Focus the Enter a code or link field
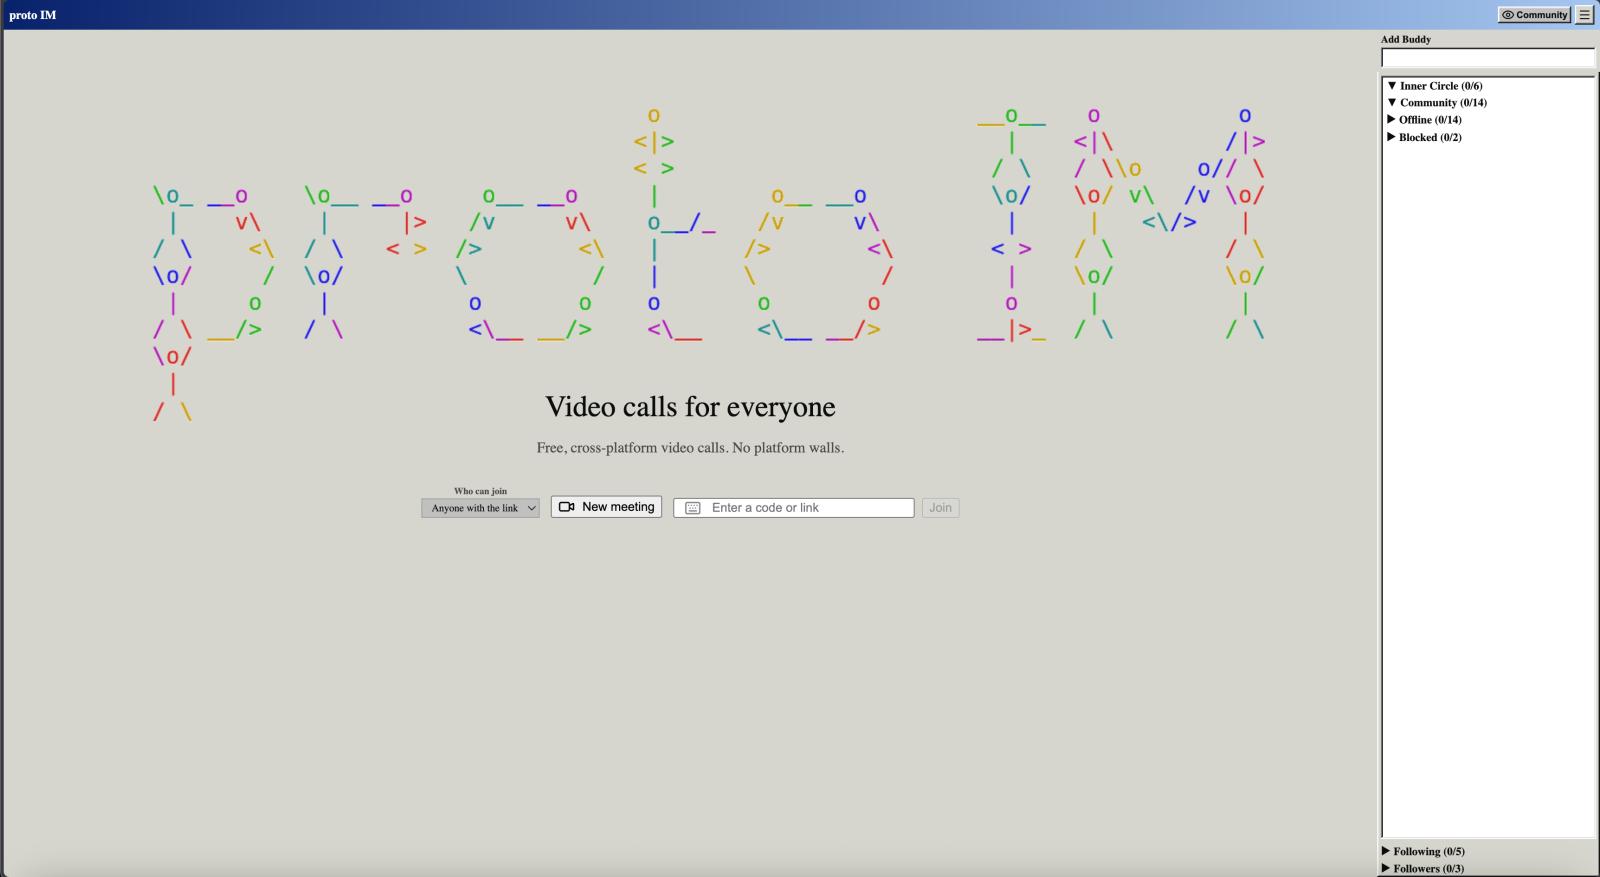 (x=794, y=508)
